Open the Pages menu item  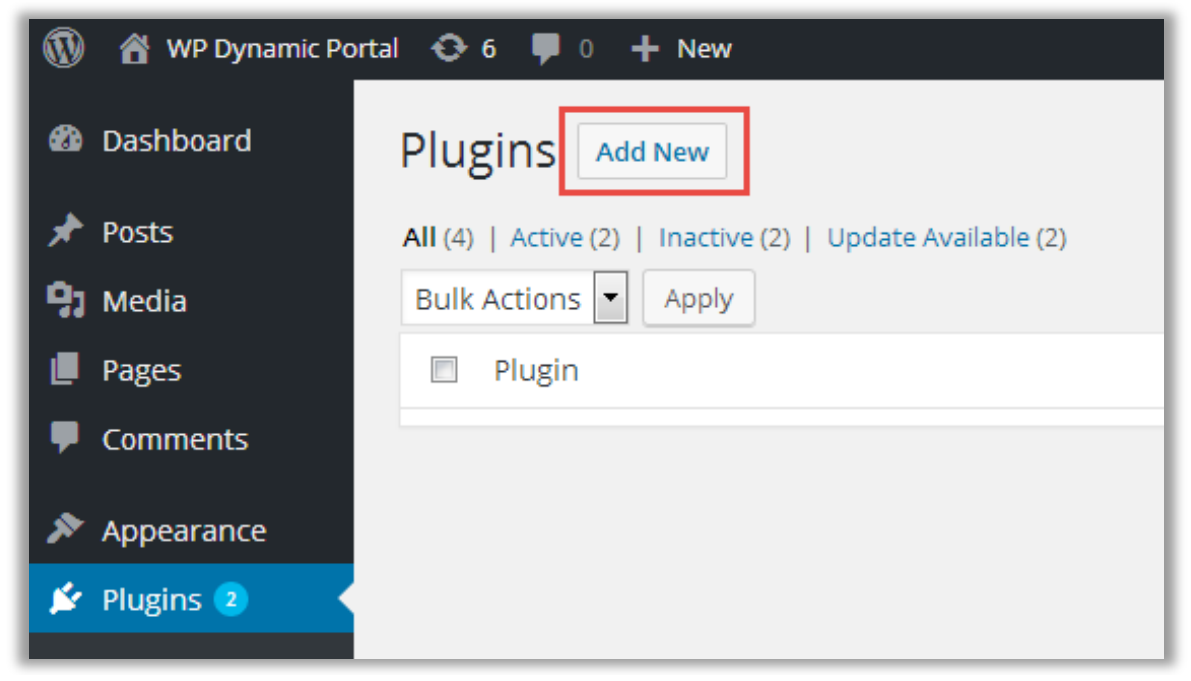[x=142, y=370]
